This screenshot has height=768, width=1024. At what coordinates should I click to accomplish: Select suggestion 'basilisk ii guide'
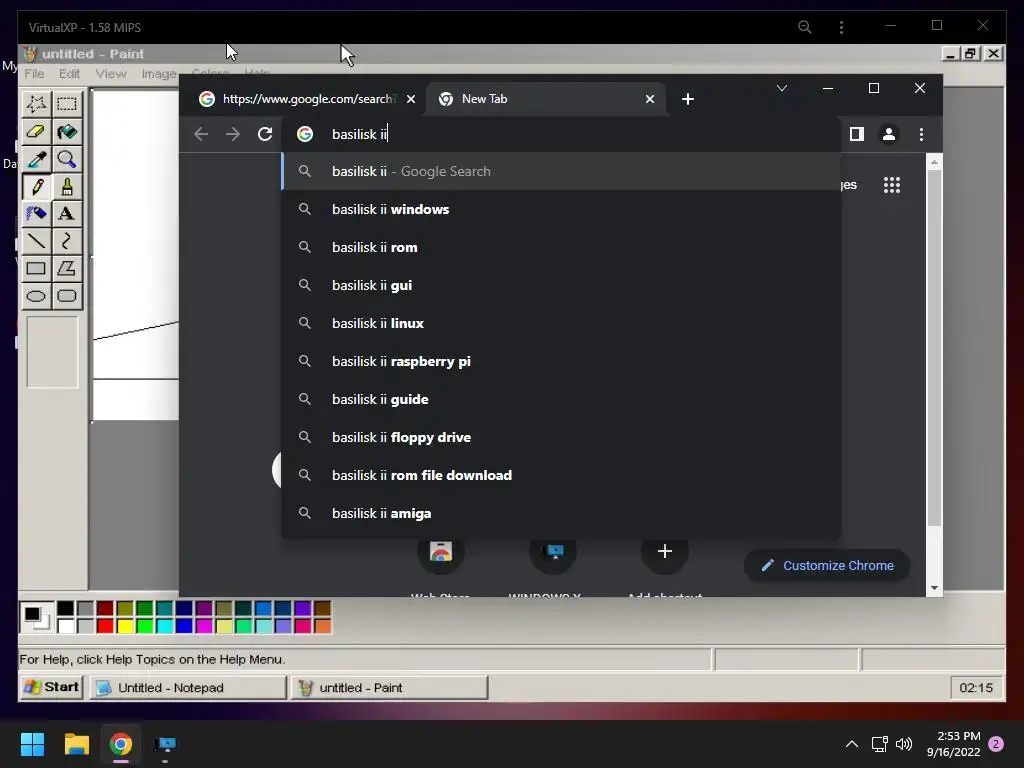point(561,399)
